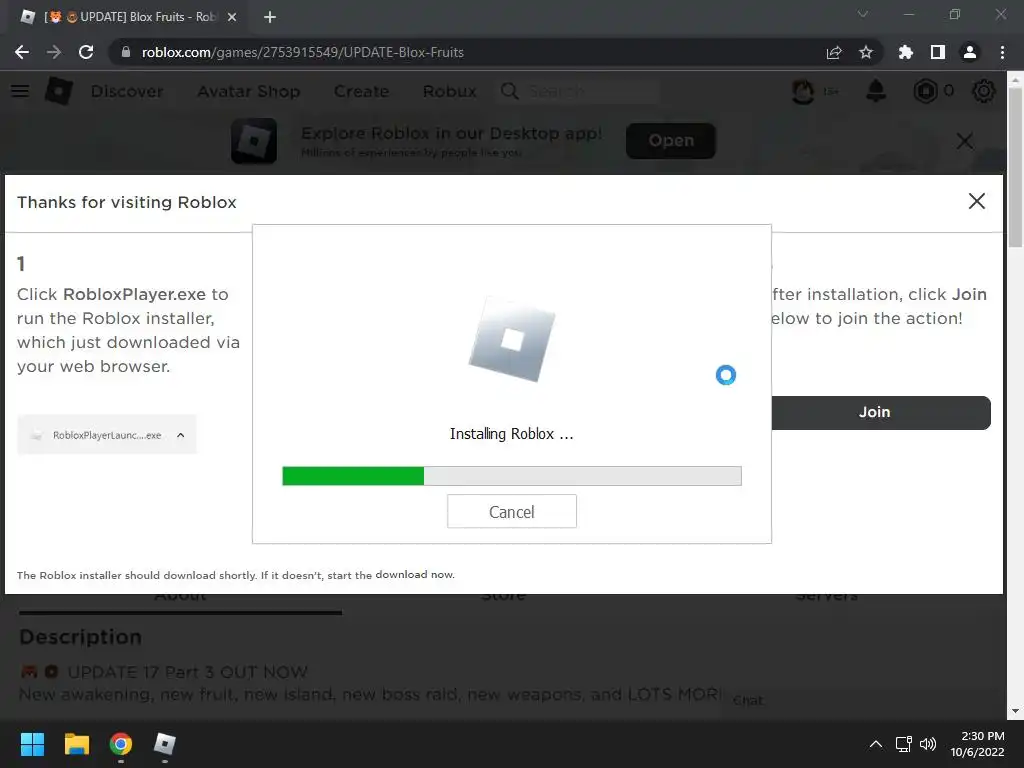Image resolution: width=1024 pixels, height=768 pixels.
Task: Select the Blox Fruits browser tab
Action: click(128, 17)
